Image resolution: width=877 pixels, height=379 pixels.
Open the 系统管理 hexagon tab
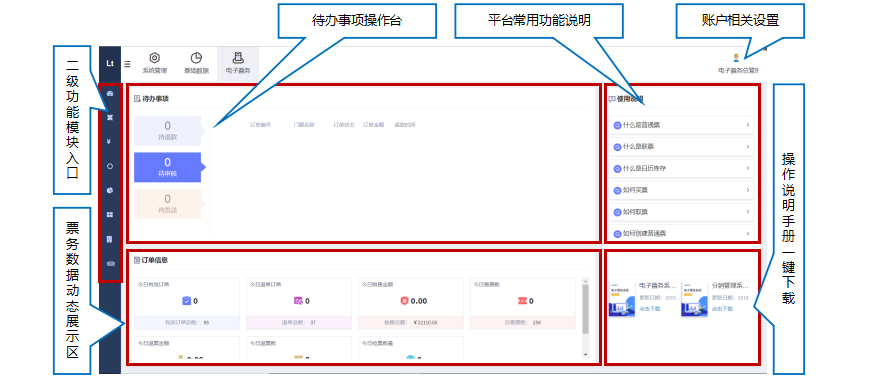[x=154, y=63]
